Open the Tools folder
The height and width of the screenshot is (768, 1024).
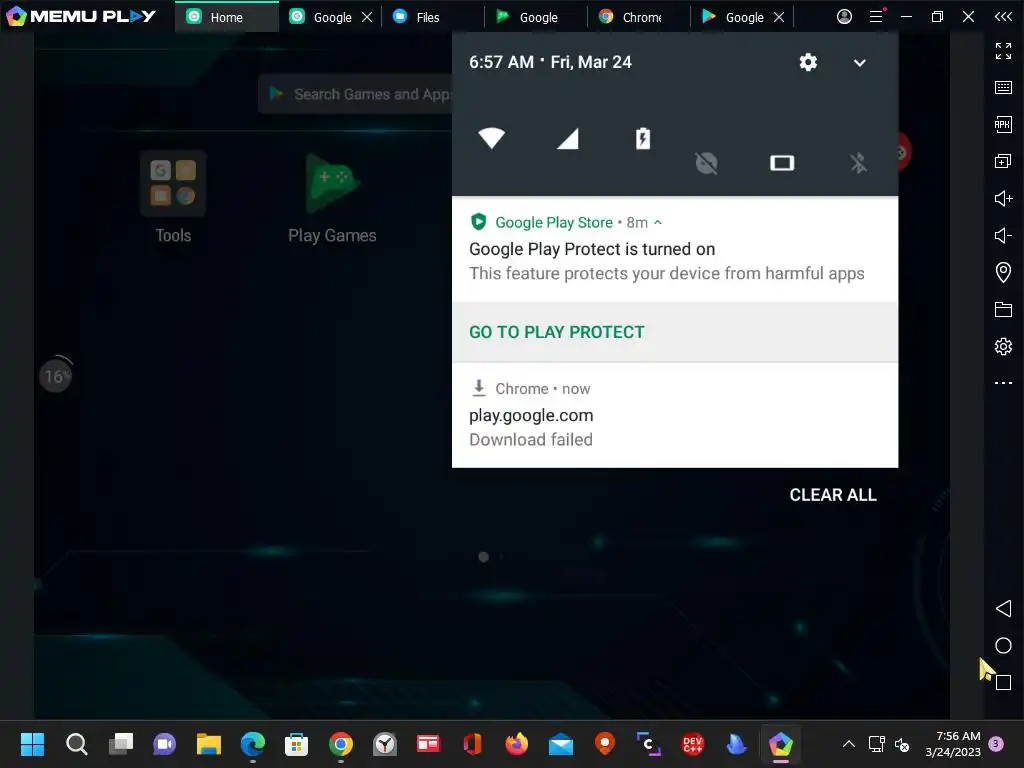tap(173, 197)
